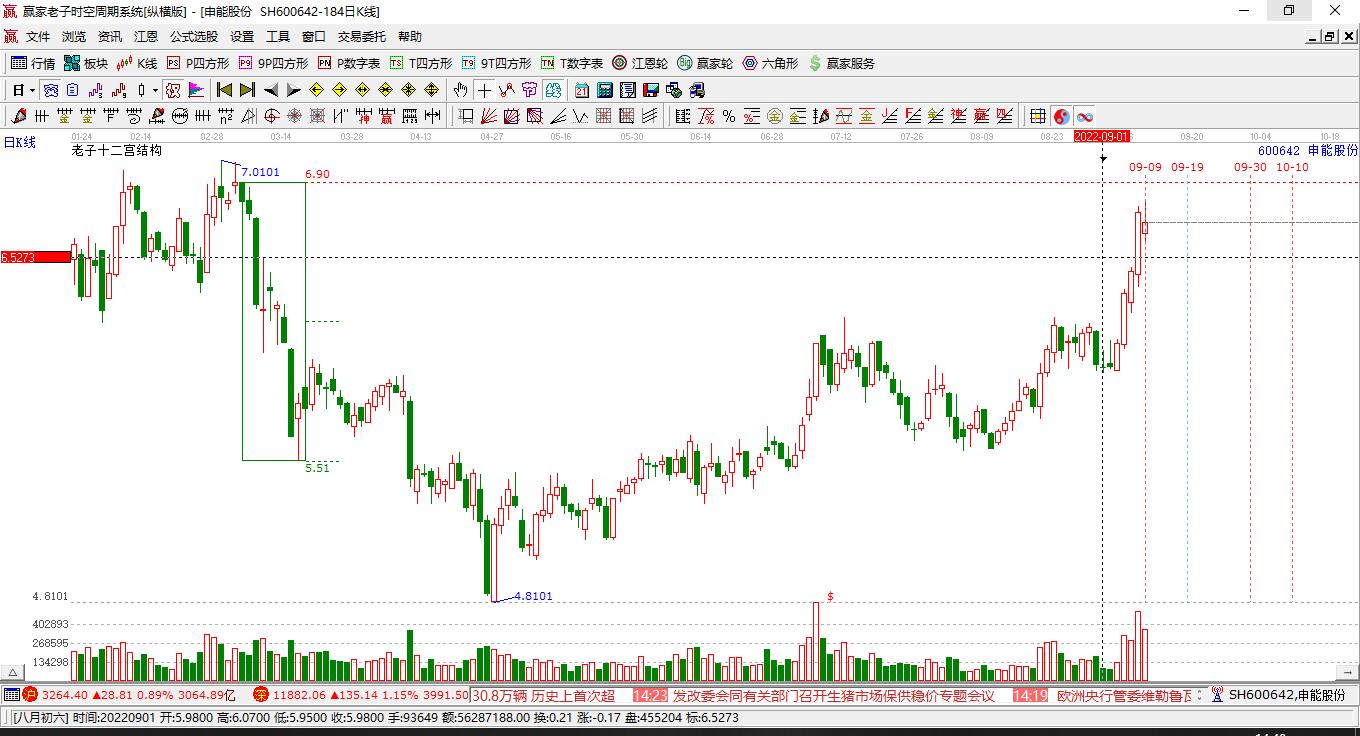This screenshot has height=736, width=1360.
Task: Click the pink flag chart icon
Action: click(x=196, y=90)
